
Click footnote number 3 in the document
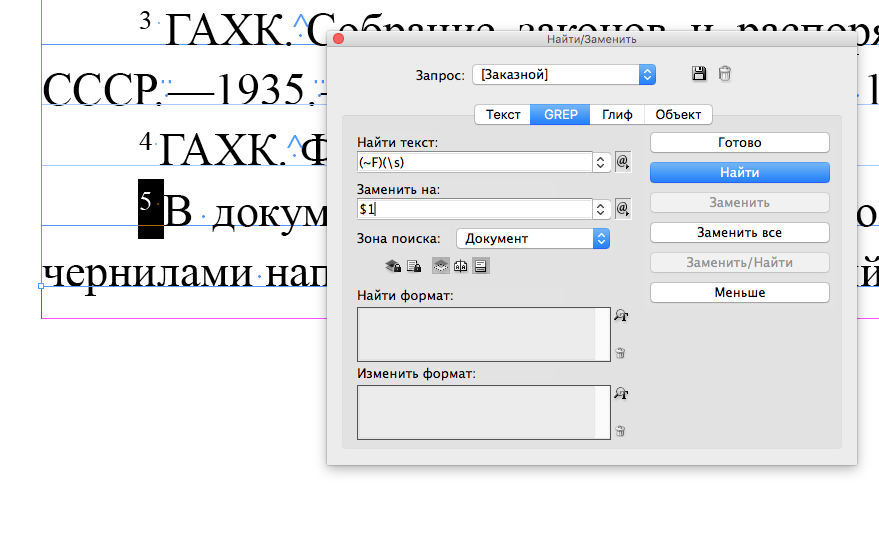point(145,21)
